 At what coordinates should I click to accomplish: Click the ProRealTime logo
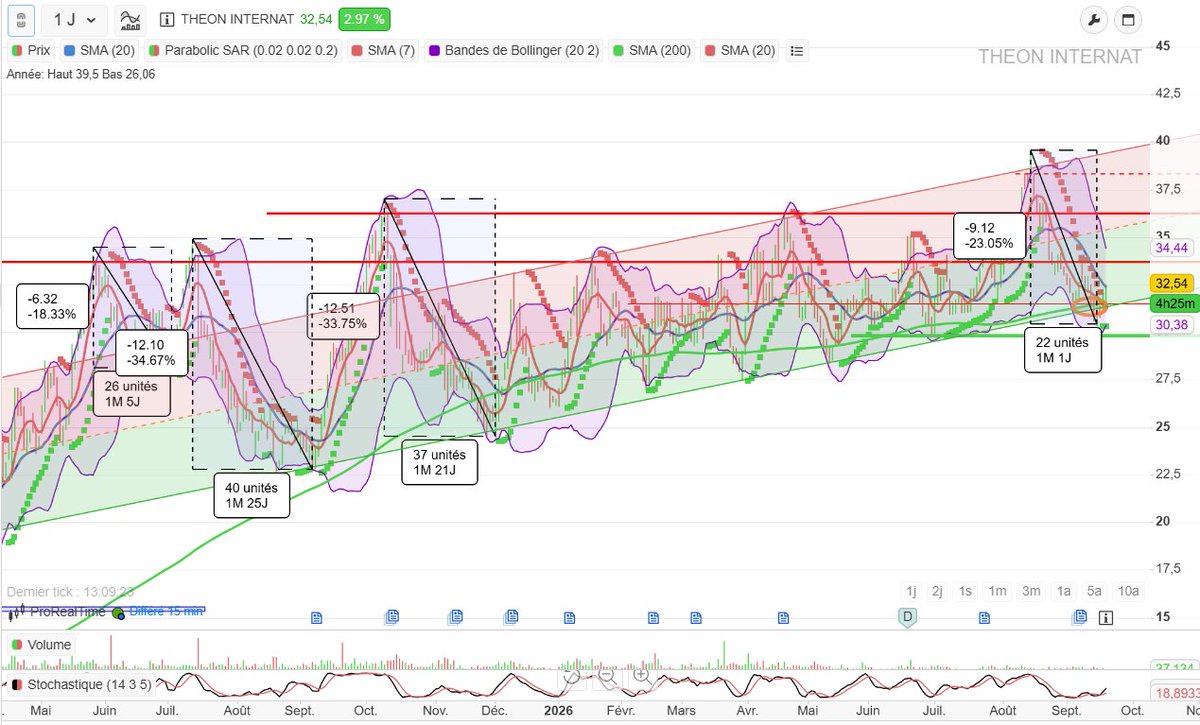point(55,612)
